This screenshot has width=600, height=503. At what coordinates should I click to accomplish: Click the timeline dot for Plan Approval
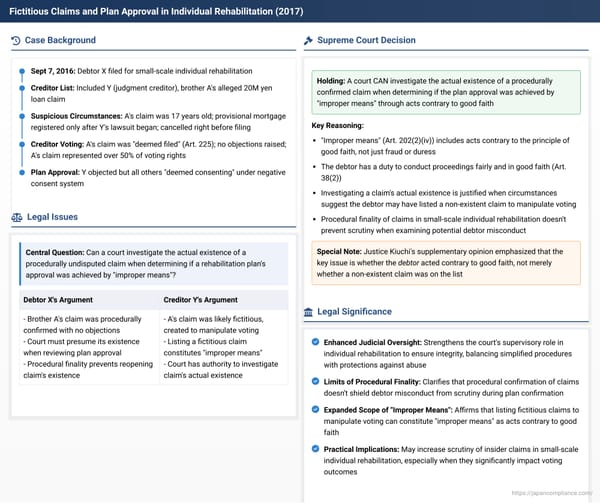tap(22, 173)
